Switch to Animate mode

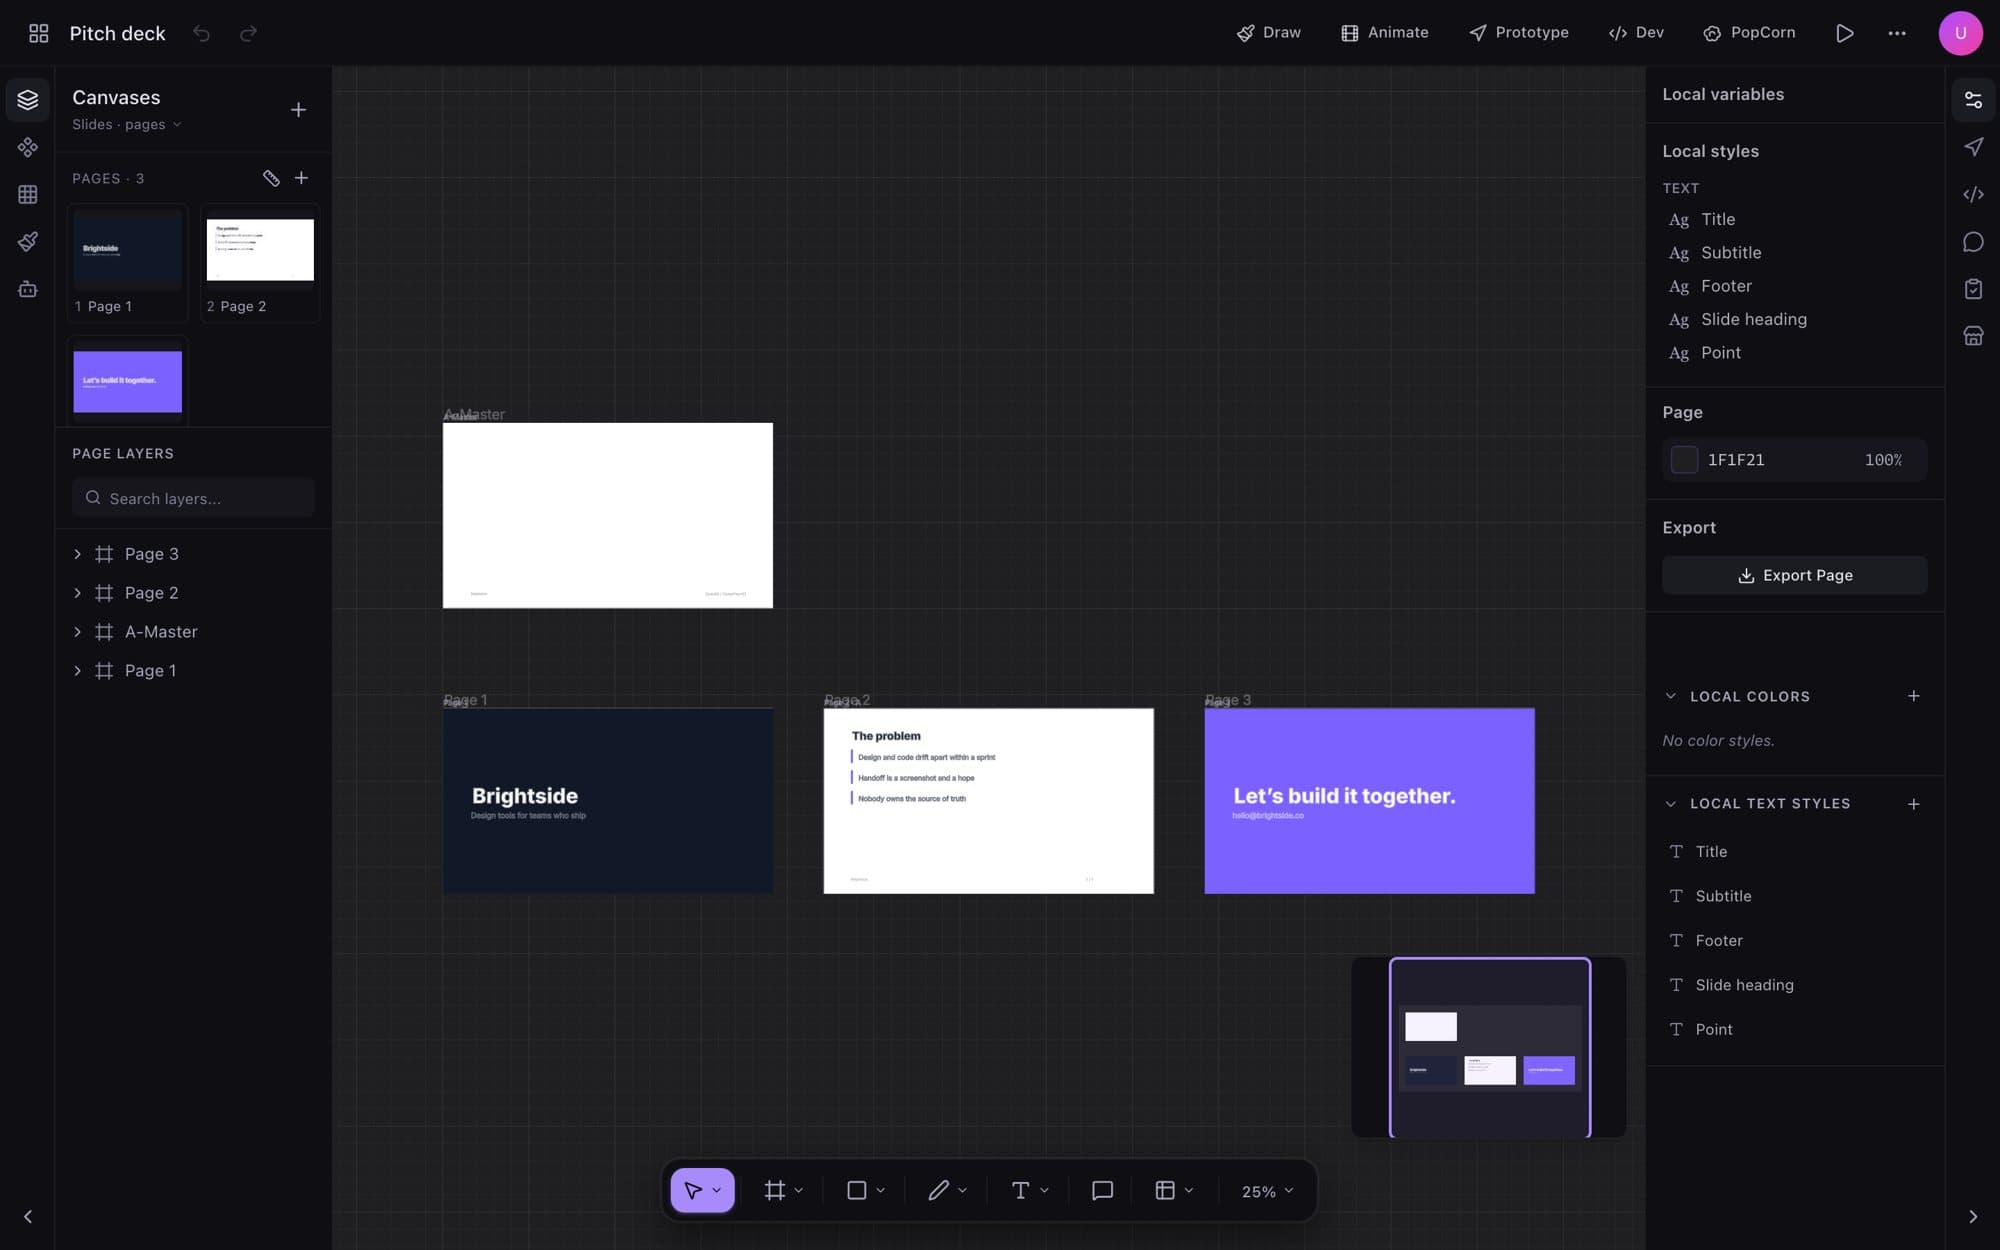tap(1385, 33)
